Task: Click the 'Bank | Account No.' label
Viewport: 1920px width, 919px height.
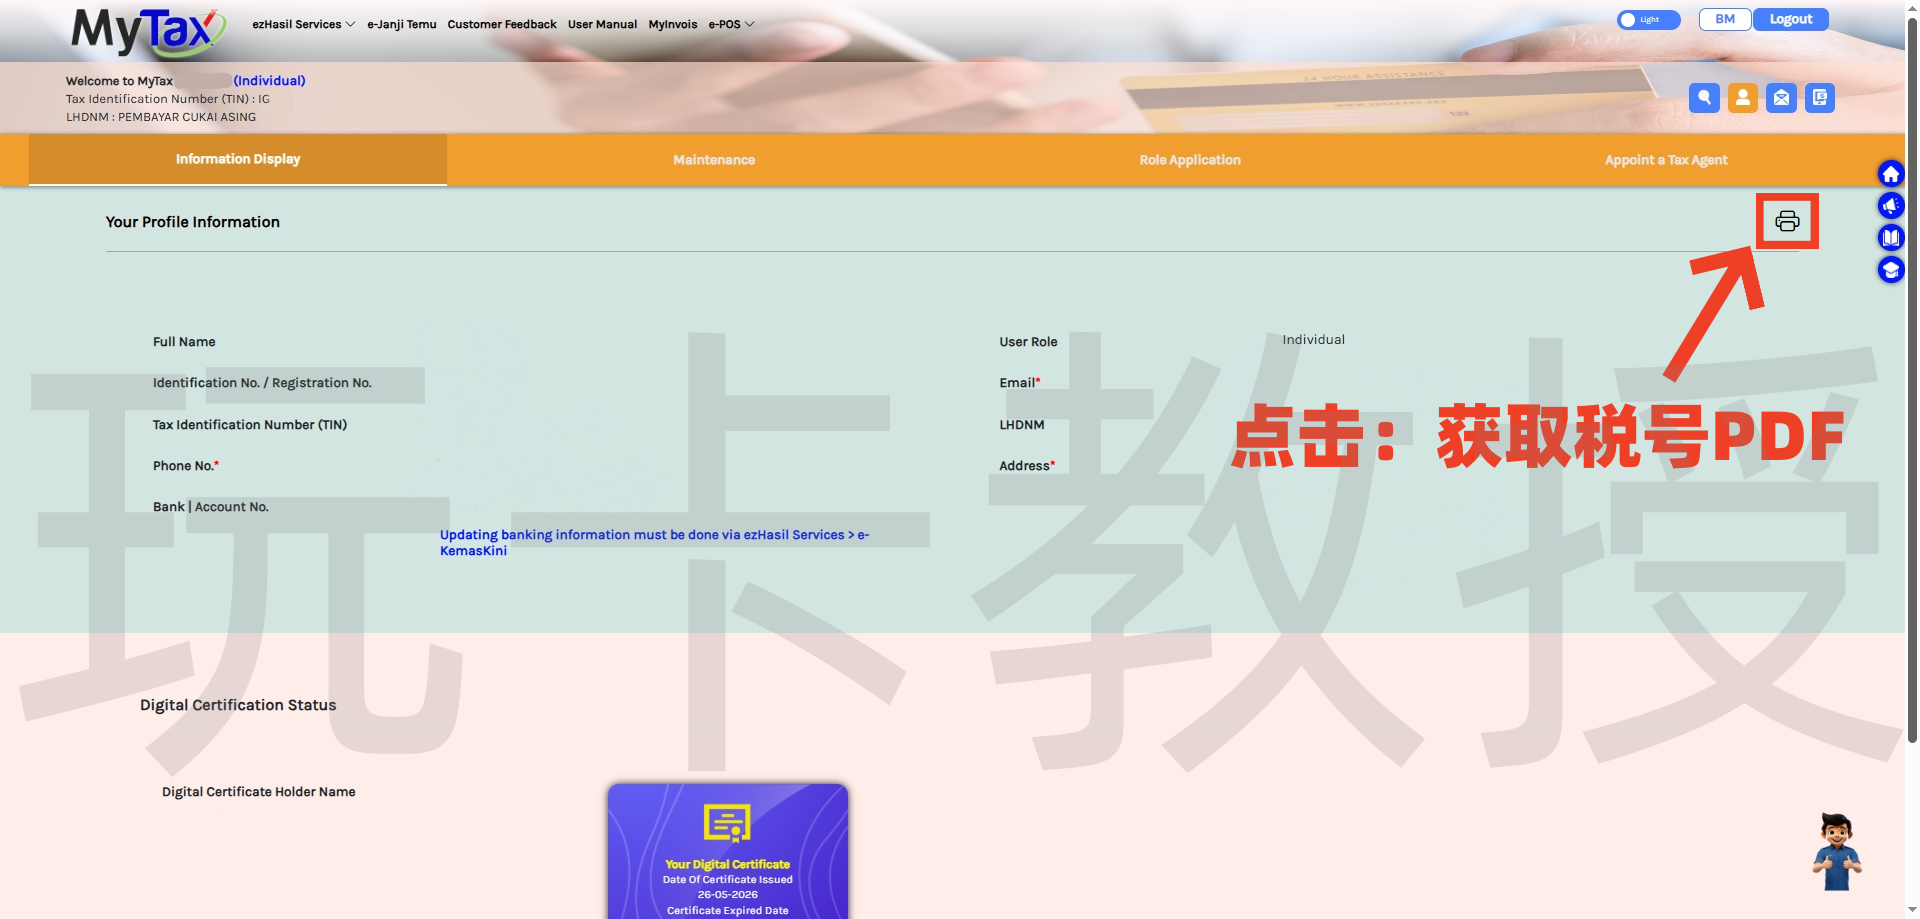Action: pos(211,507)
